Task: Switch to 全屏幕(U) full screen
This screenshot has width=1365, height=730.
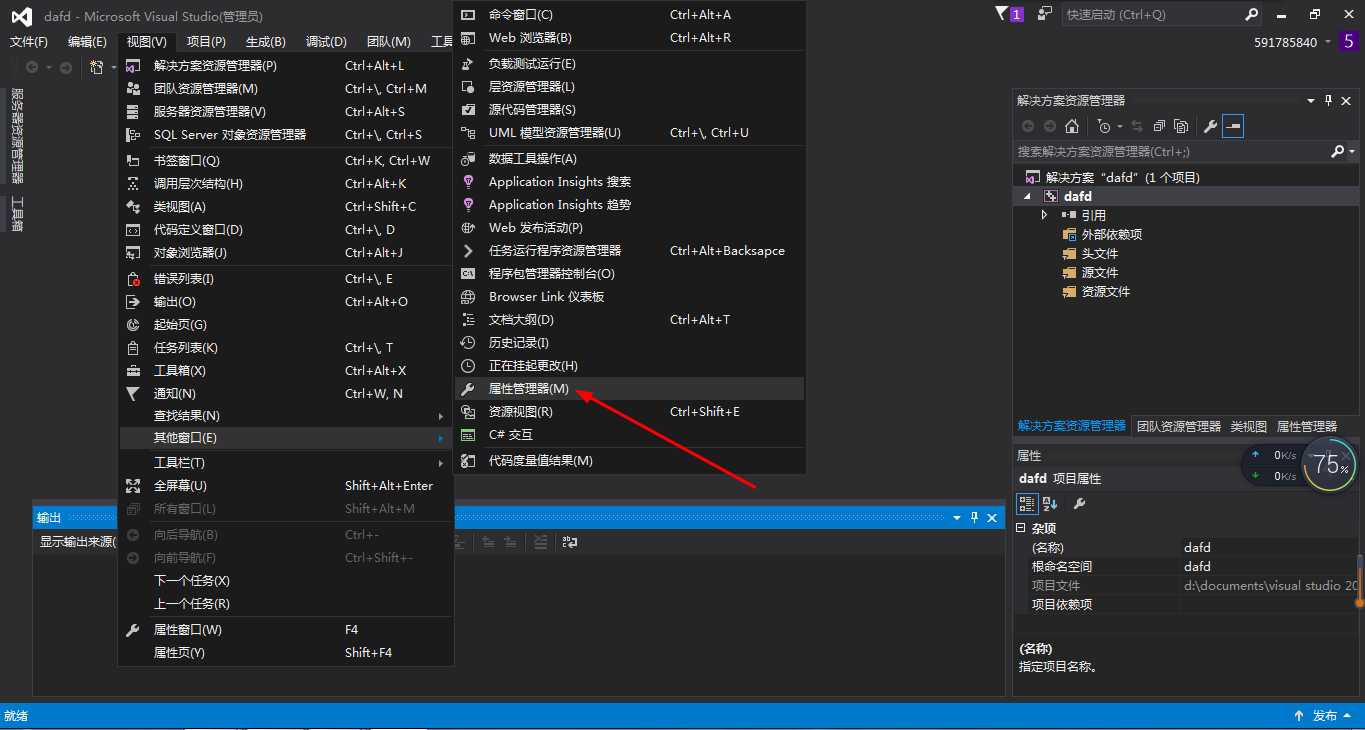Action: tap(286, 485)
